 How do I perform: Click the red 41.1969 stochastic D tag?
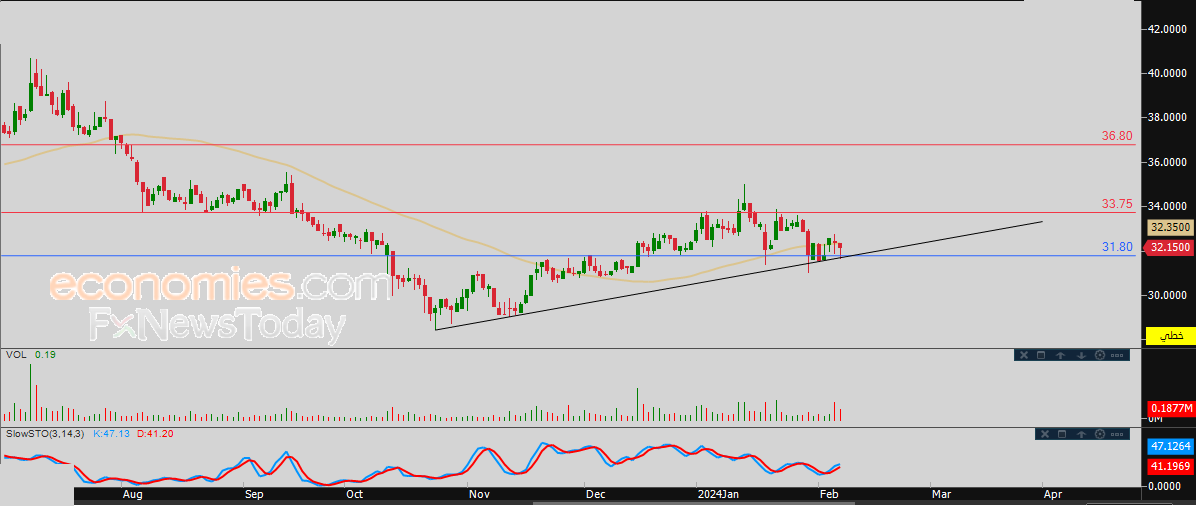1170,465
